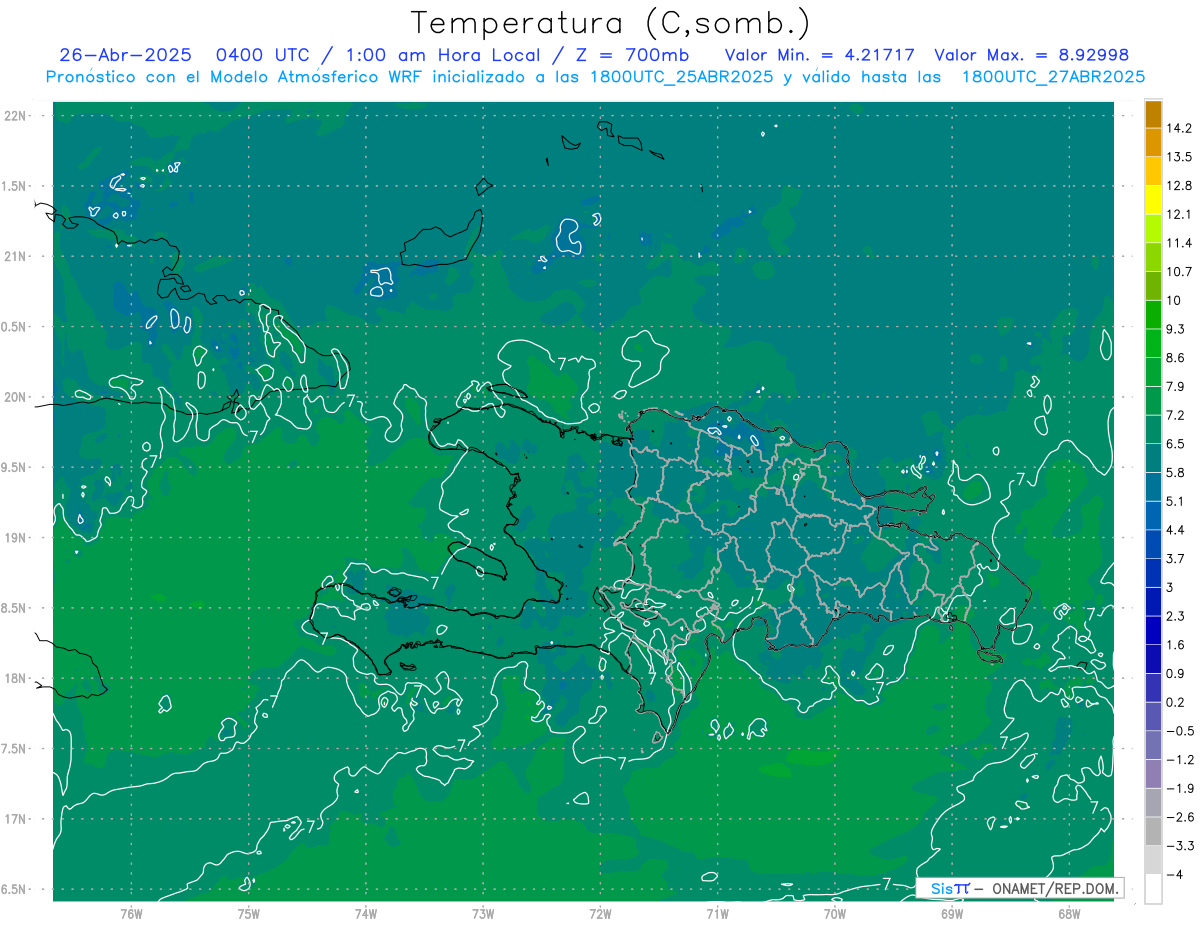Click the 13.5 colorbar legend value
The width and height of the screenshot is (1200, 927).
coord(1180,157)
